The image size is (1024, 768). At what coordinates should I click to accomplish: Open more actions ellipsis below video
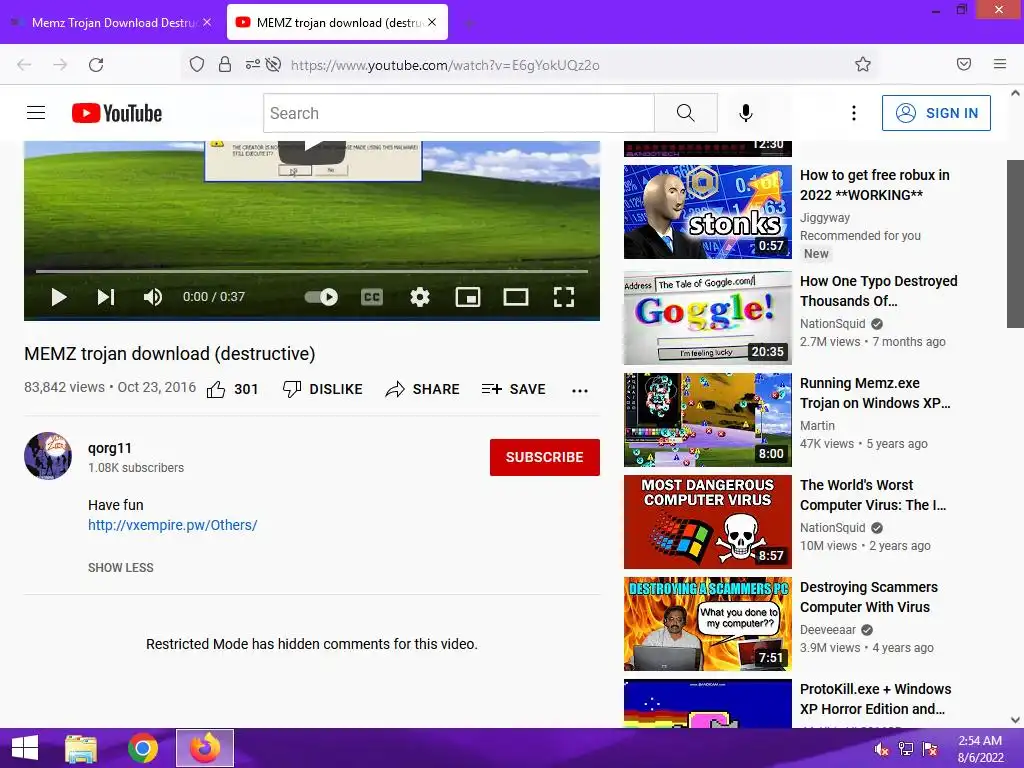click(x=580, y=391)
